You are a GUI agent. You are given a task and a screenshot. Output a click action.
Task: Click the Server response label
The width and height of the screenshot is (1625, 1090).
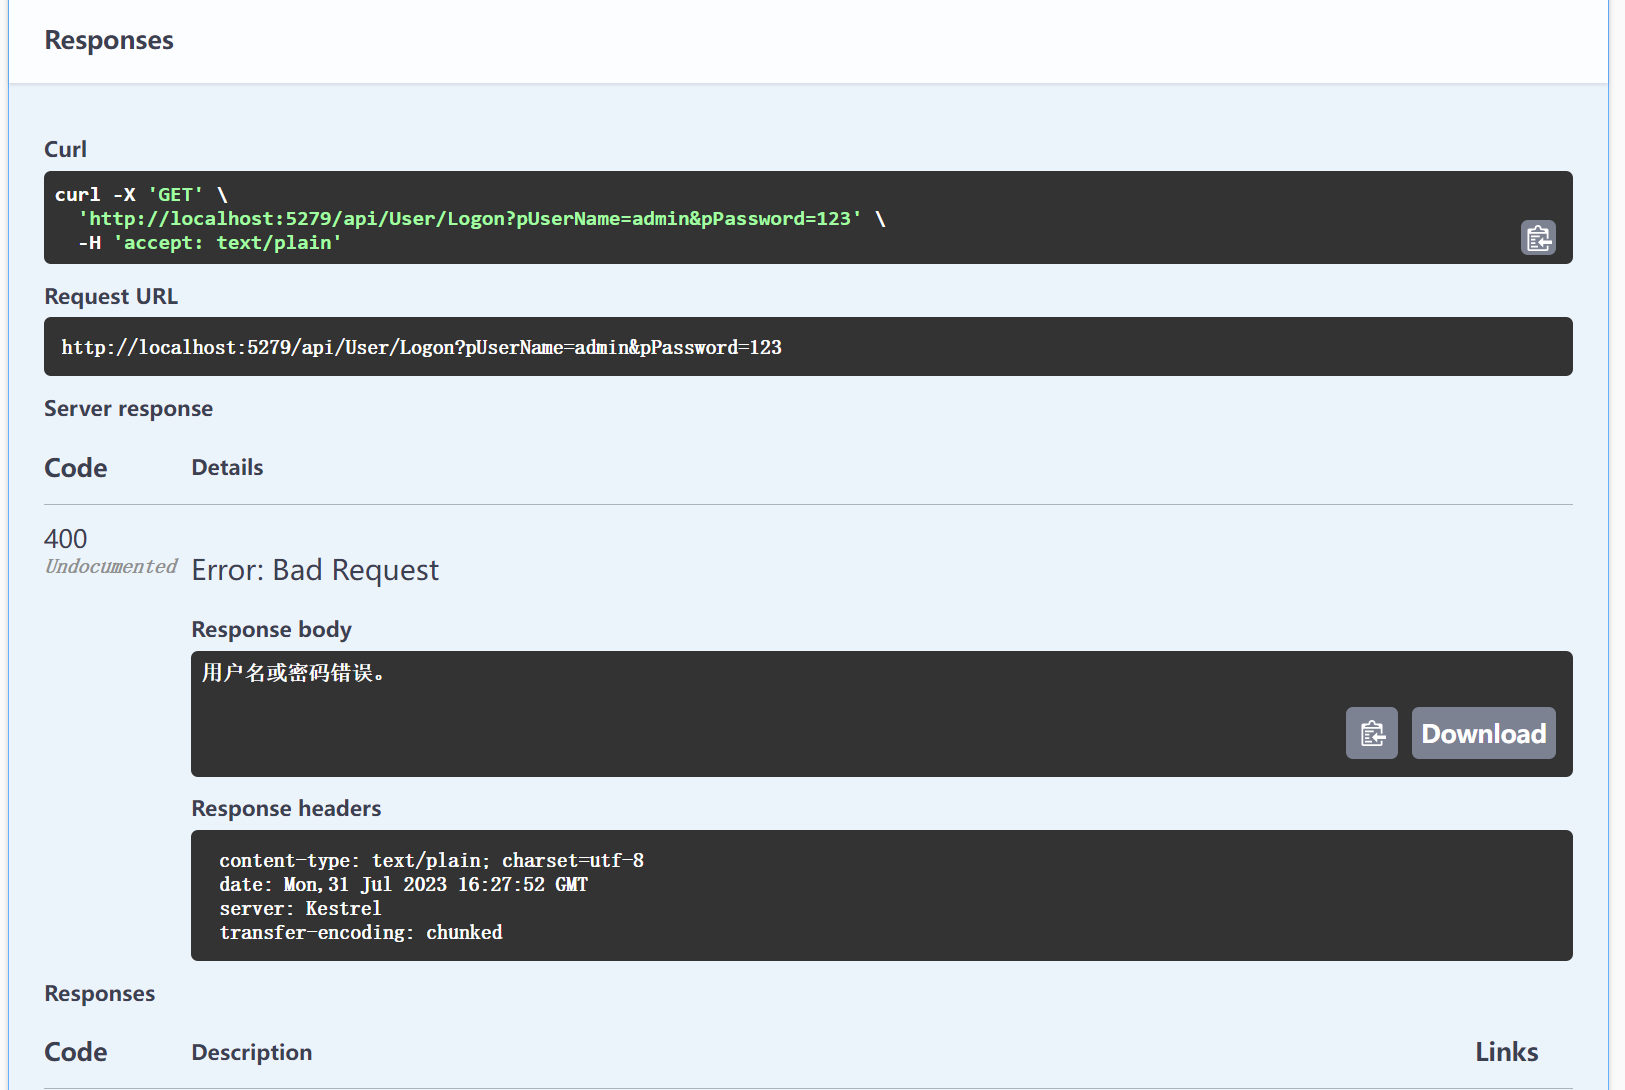(x=128, y=408)
